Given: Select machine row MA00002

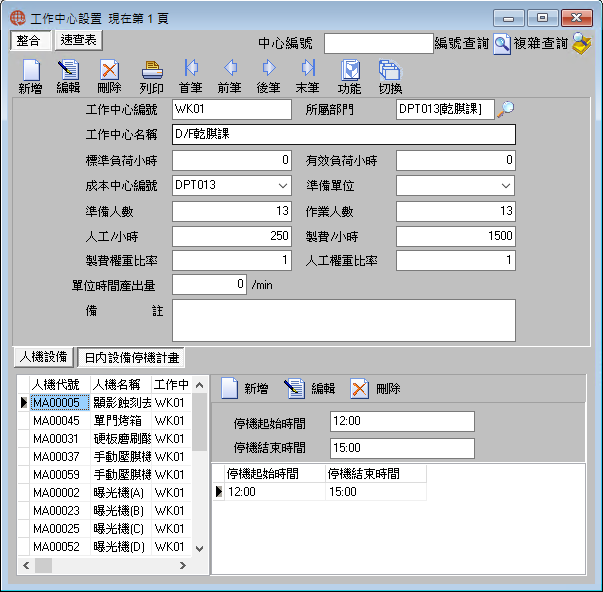Looking at the screenshot, I should [105, 493].
